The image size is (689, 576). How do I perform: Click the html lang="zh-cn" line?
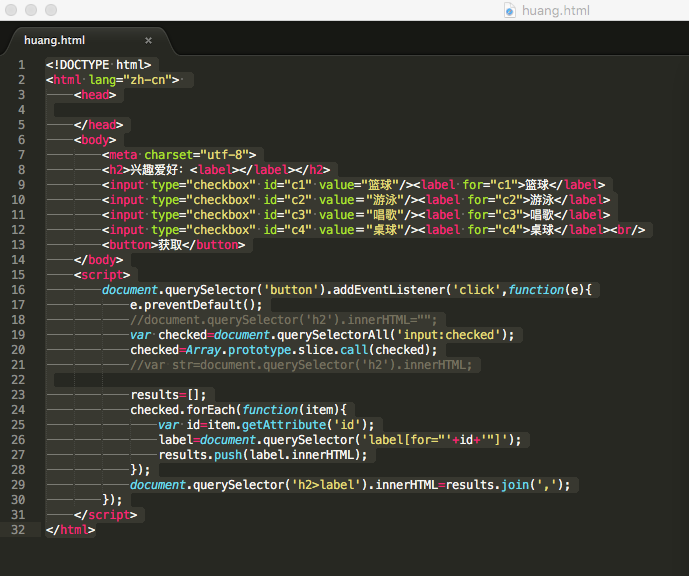click(112, 80)
